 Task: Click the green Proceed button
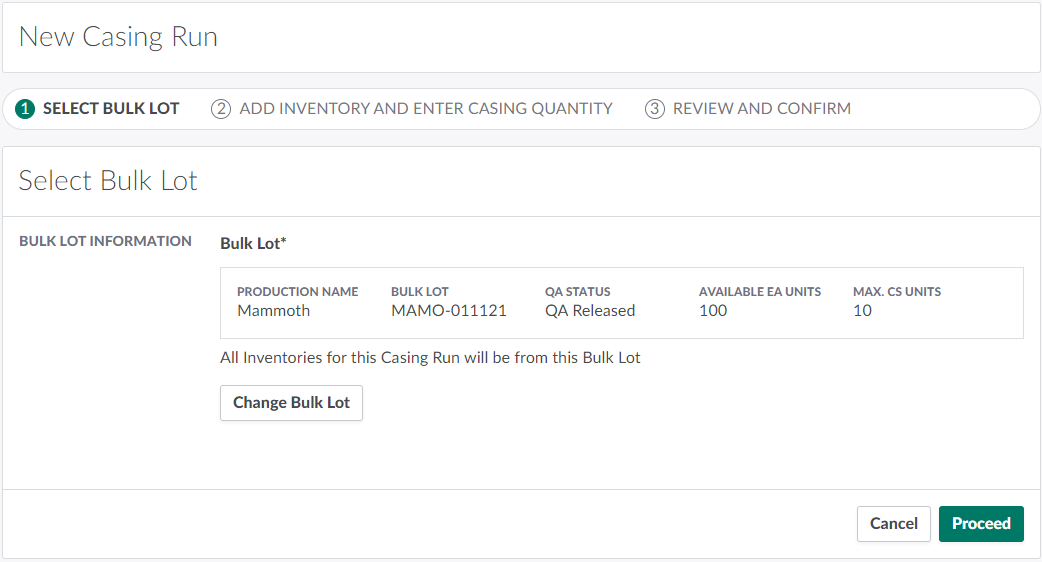point(981,524)
